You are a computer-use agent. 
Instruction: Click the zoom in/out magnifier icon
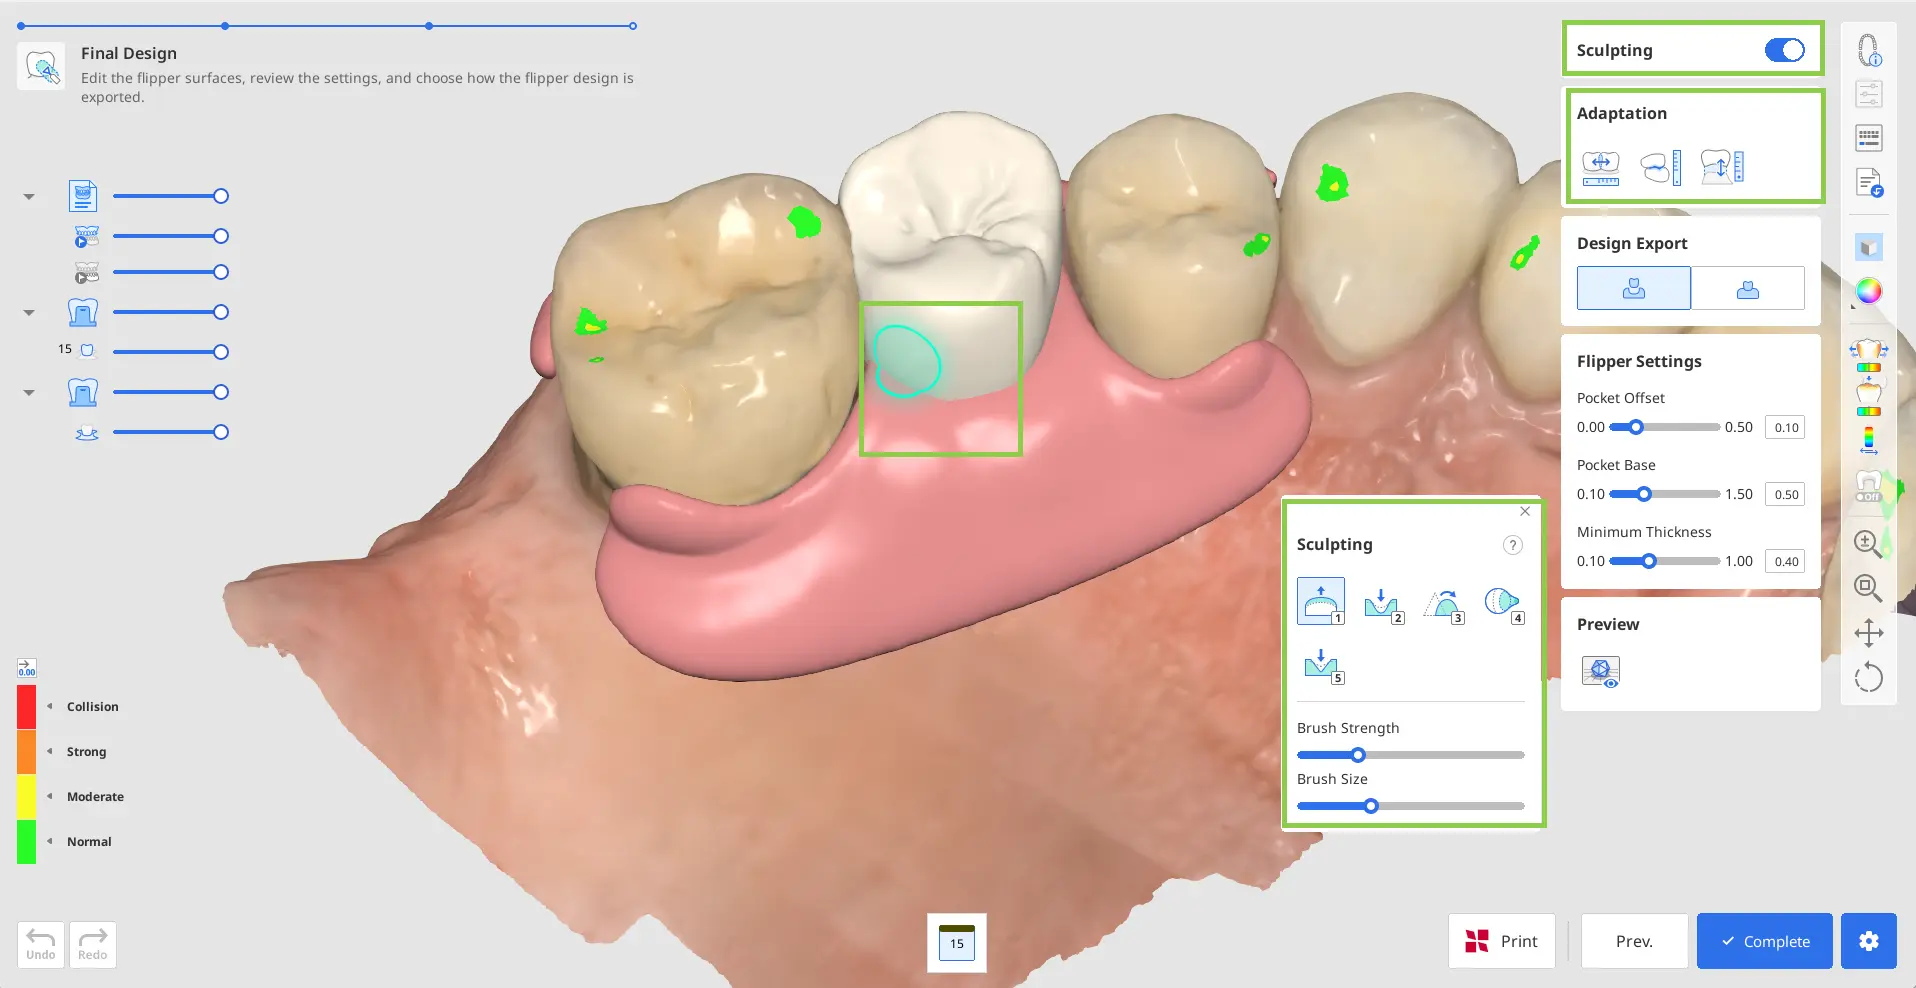pyautogui.click(x=1868, y=544)
